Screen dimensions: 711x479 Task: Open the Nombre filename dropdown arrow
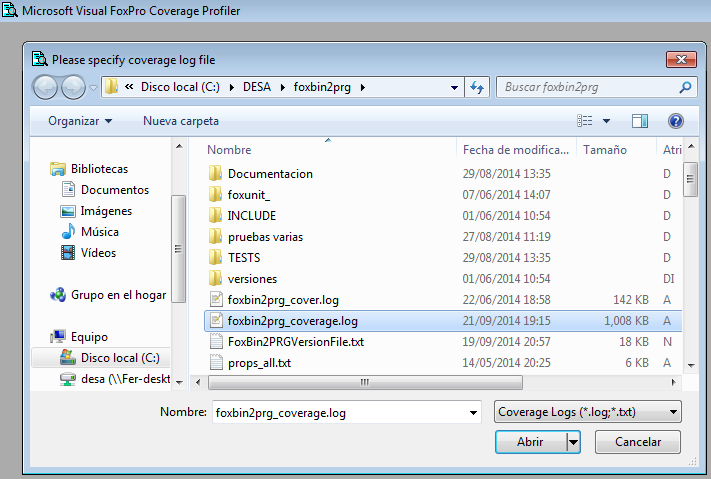click(x=473, y=412)
